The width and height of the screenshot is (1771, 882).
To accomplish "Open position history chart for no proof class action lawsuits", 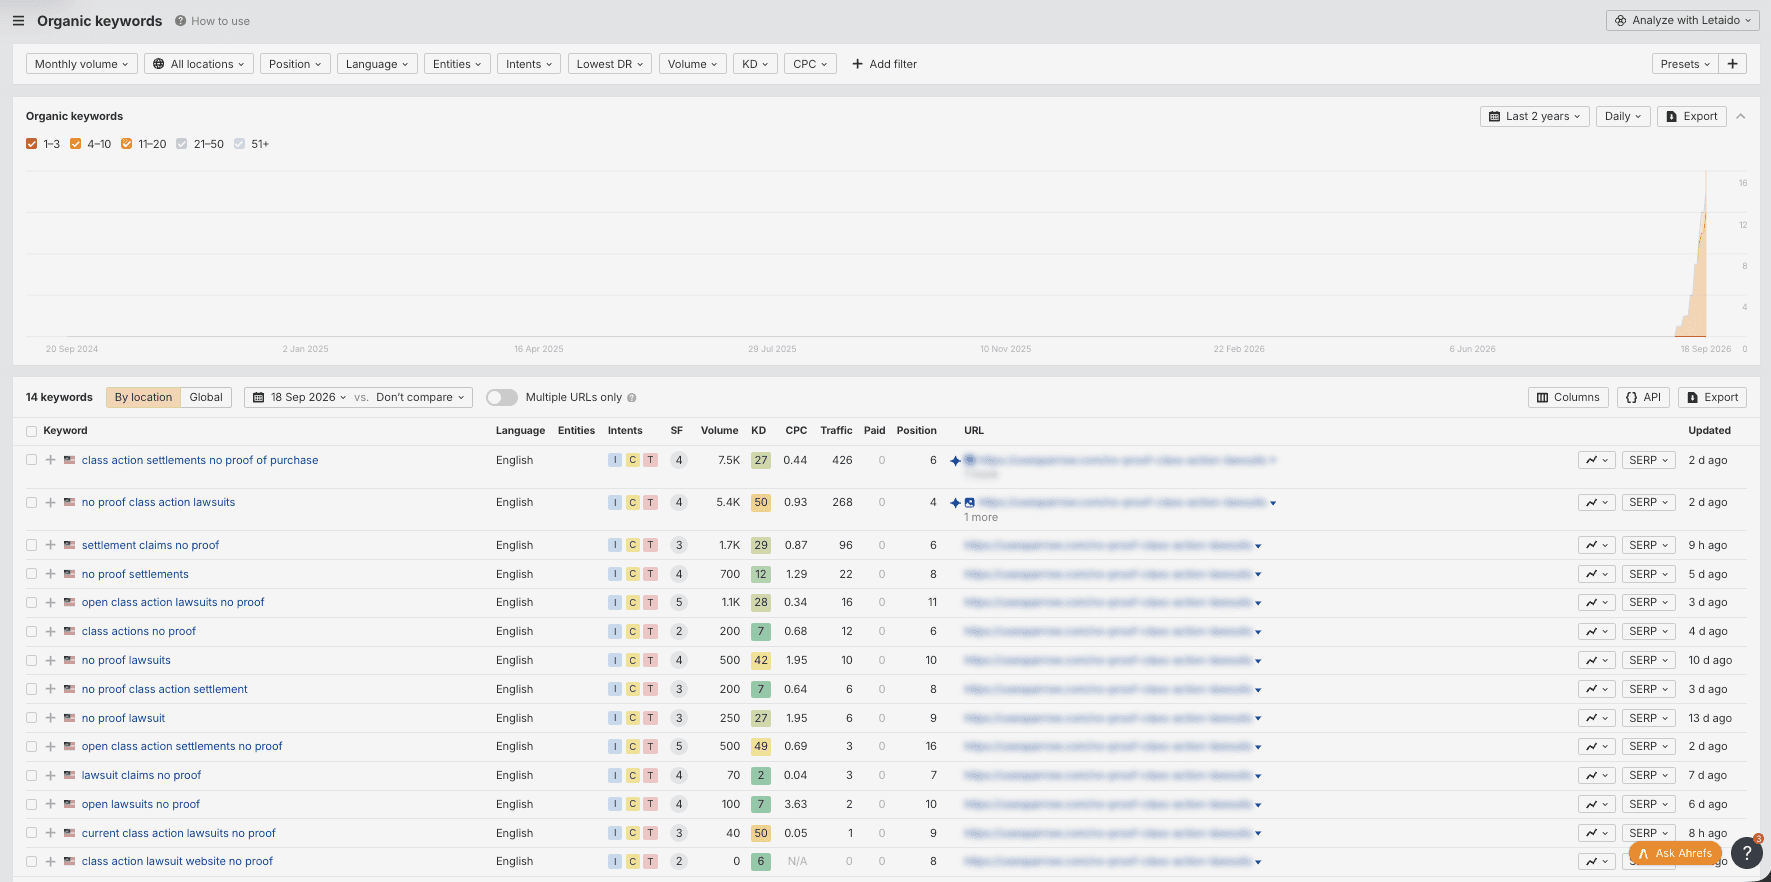I will pyautogui.click(x=1596, y=502).
